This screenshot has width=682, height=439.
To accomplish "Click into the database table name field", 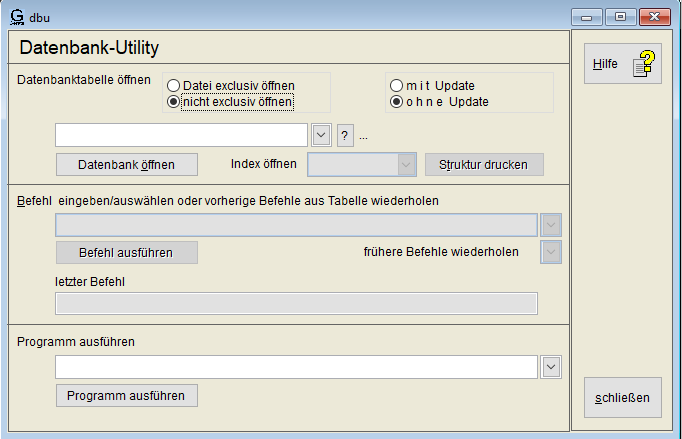I will [x=181, y=135].
